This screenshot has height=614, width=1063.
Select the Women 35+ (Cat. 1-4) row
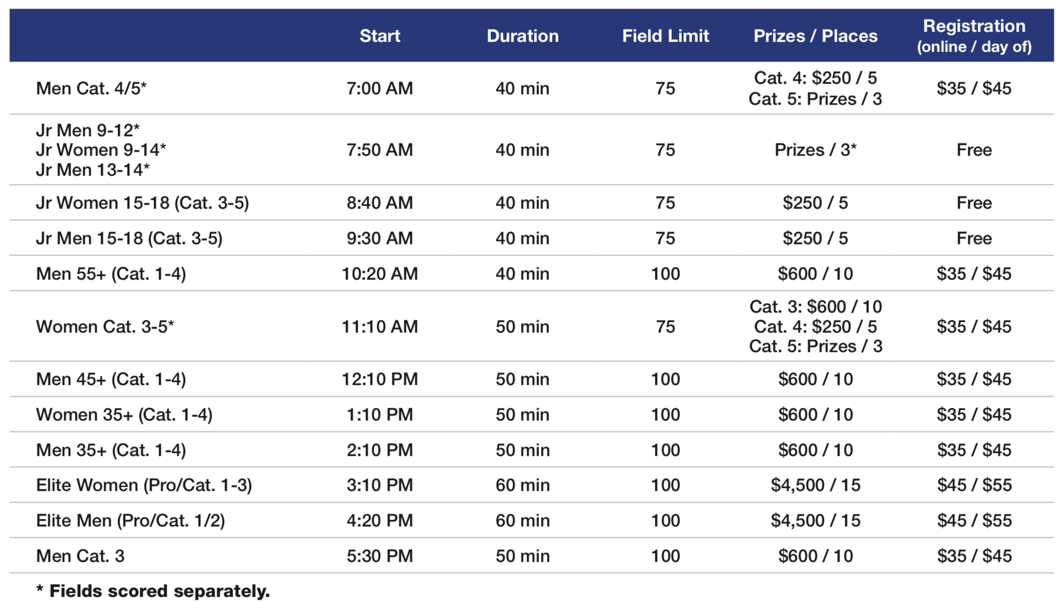[x=532, y=415]
